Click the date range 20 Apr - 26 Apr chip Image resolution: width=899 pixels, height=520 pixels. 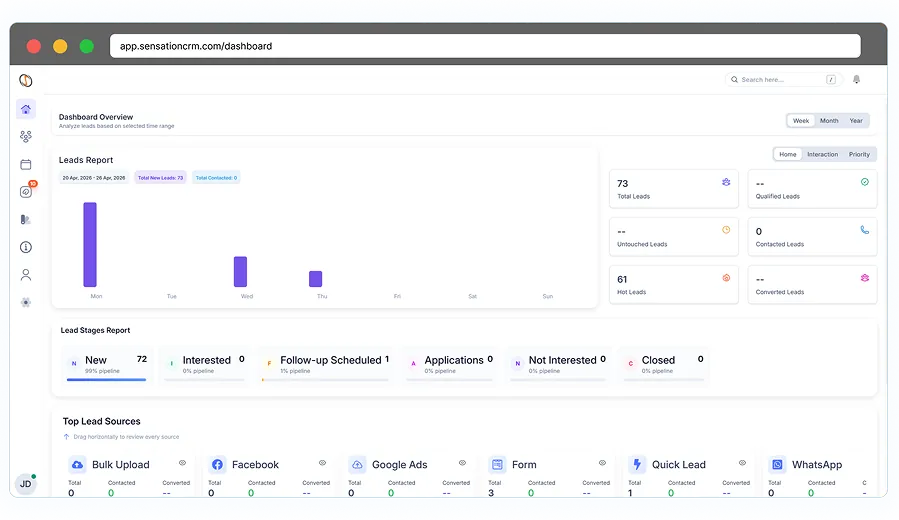94,178
